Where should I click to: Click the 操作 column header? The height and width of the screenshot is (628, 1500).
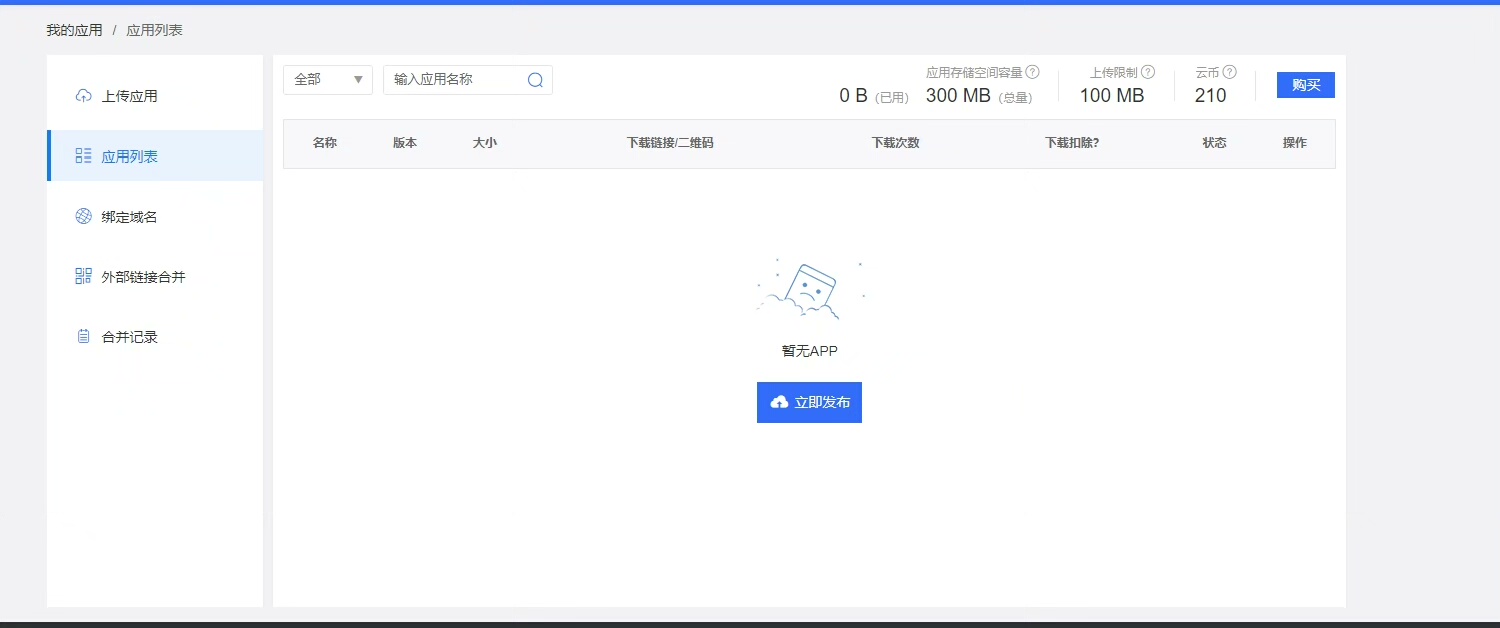click(x=1295, y=143)
